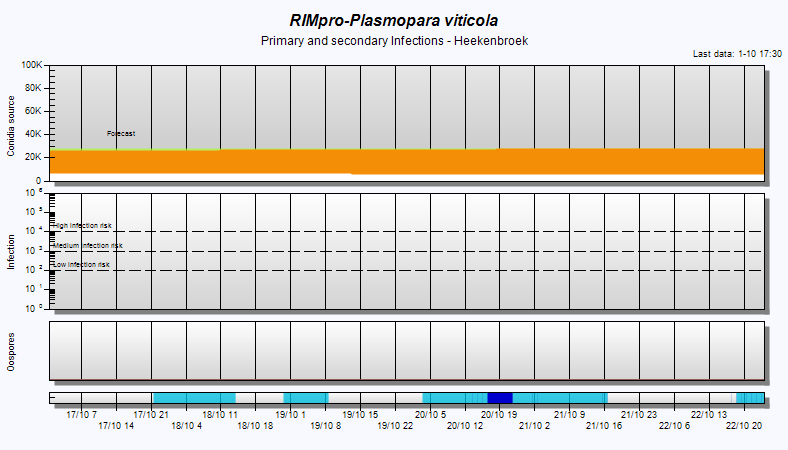Click the 21/10 23 time axis label
Viewport: 788px width, 450px height.
coord(639,415)
